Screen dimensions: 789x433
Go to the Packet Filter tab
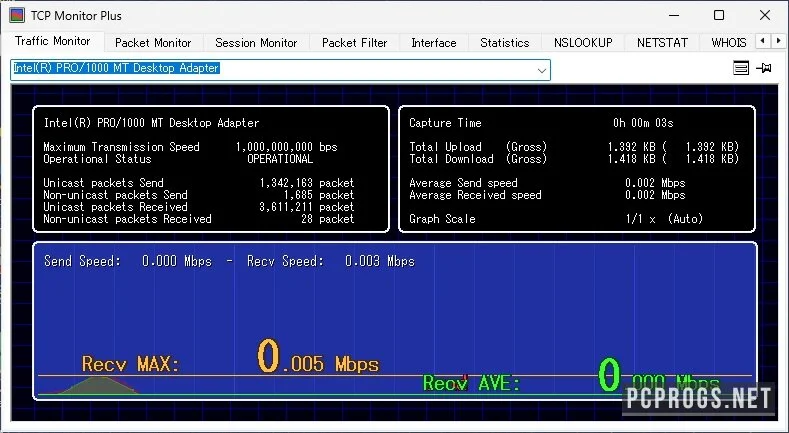354,43
